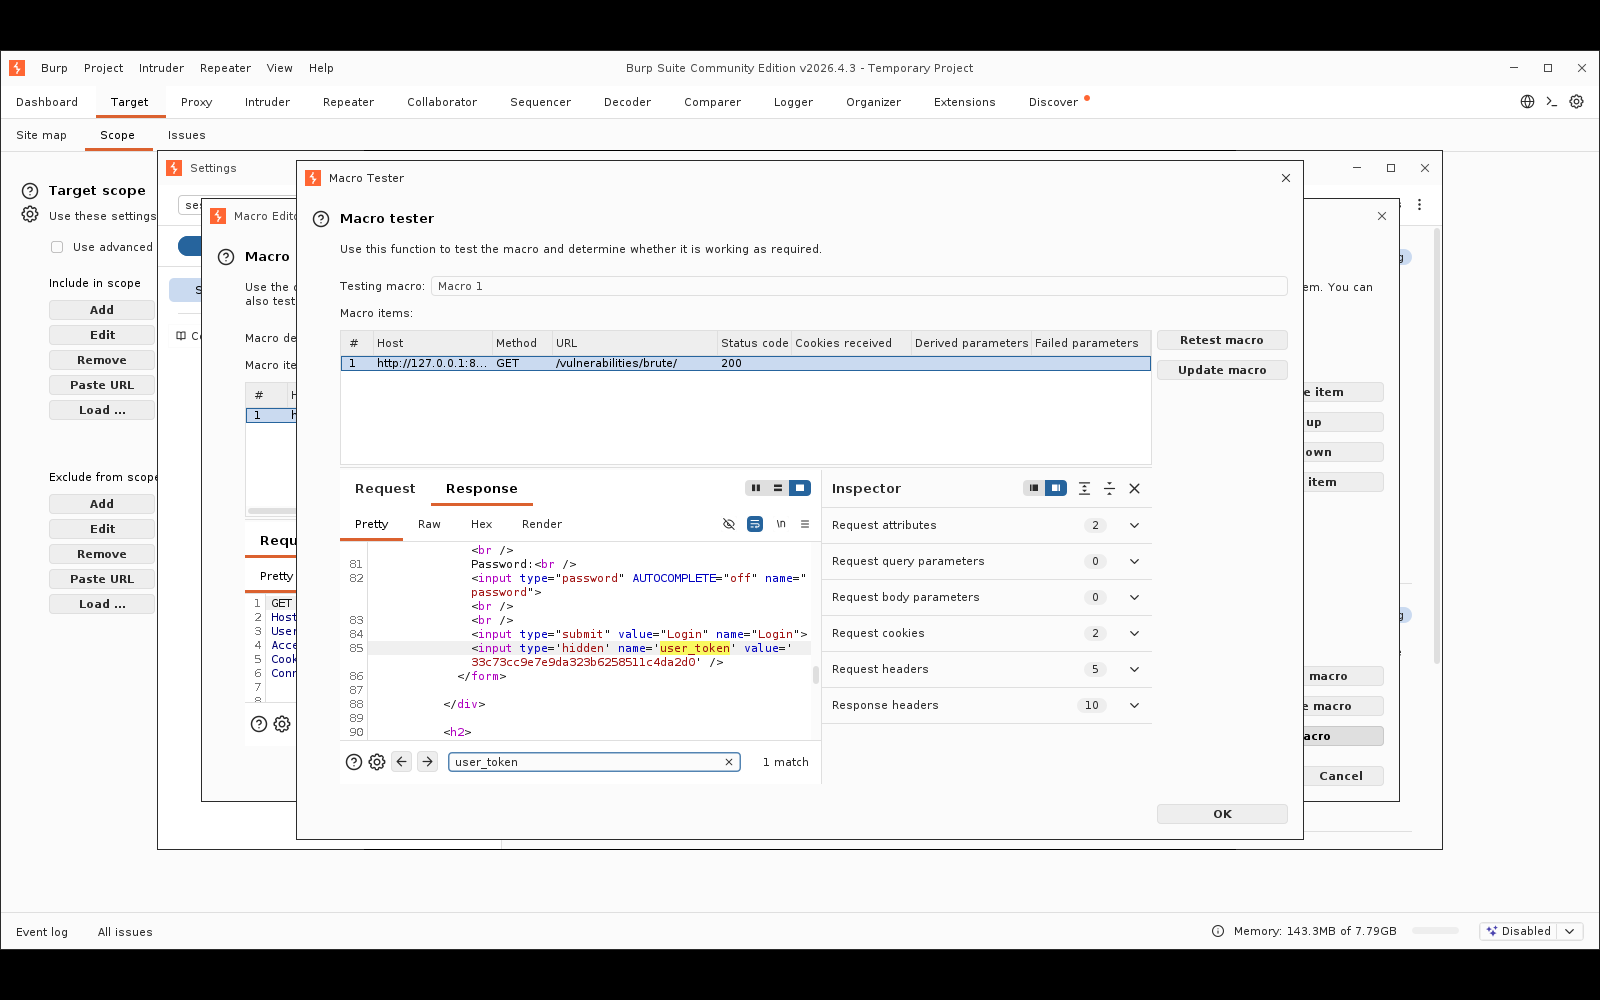
Task: Open response editor options menu icon
Action: 805,524
